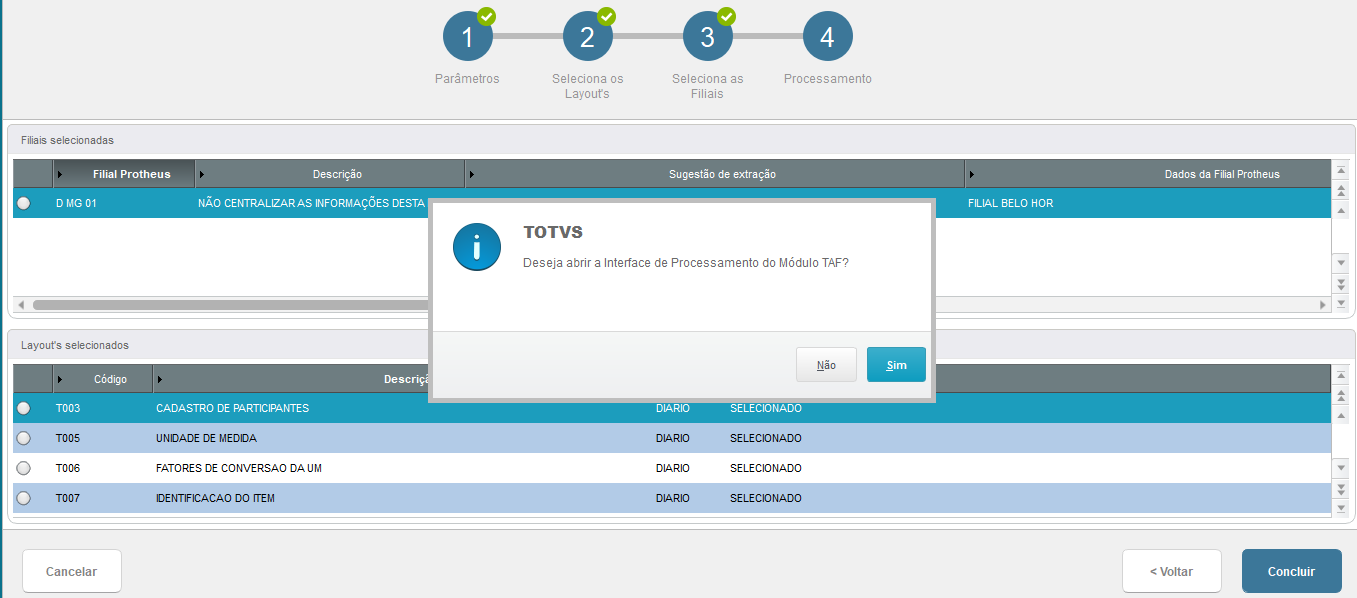1357x598 pixels.
Task: Move one line up in Filiais selecionadas grid
Action: click(x=1341, y=211)
